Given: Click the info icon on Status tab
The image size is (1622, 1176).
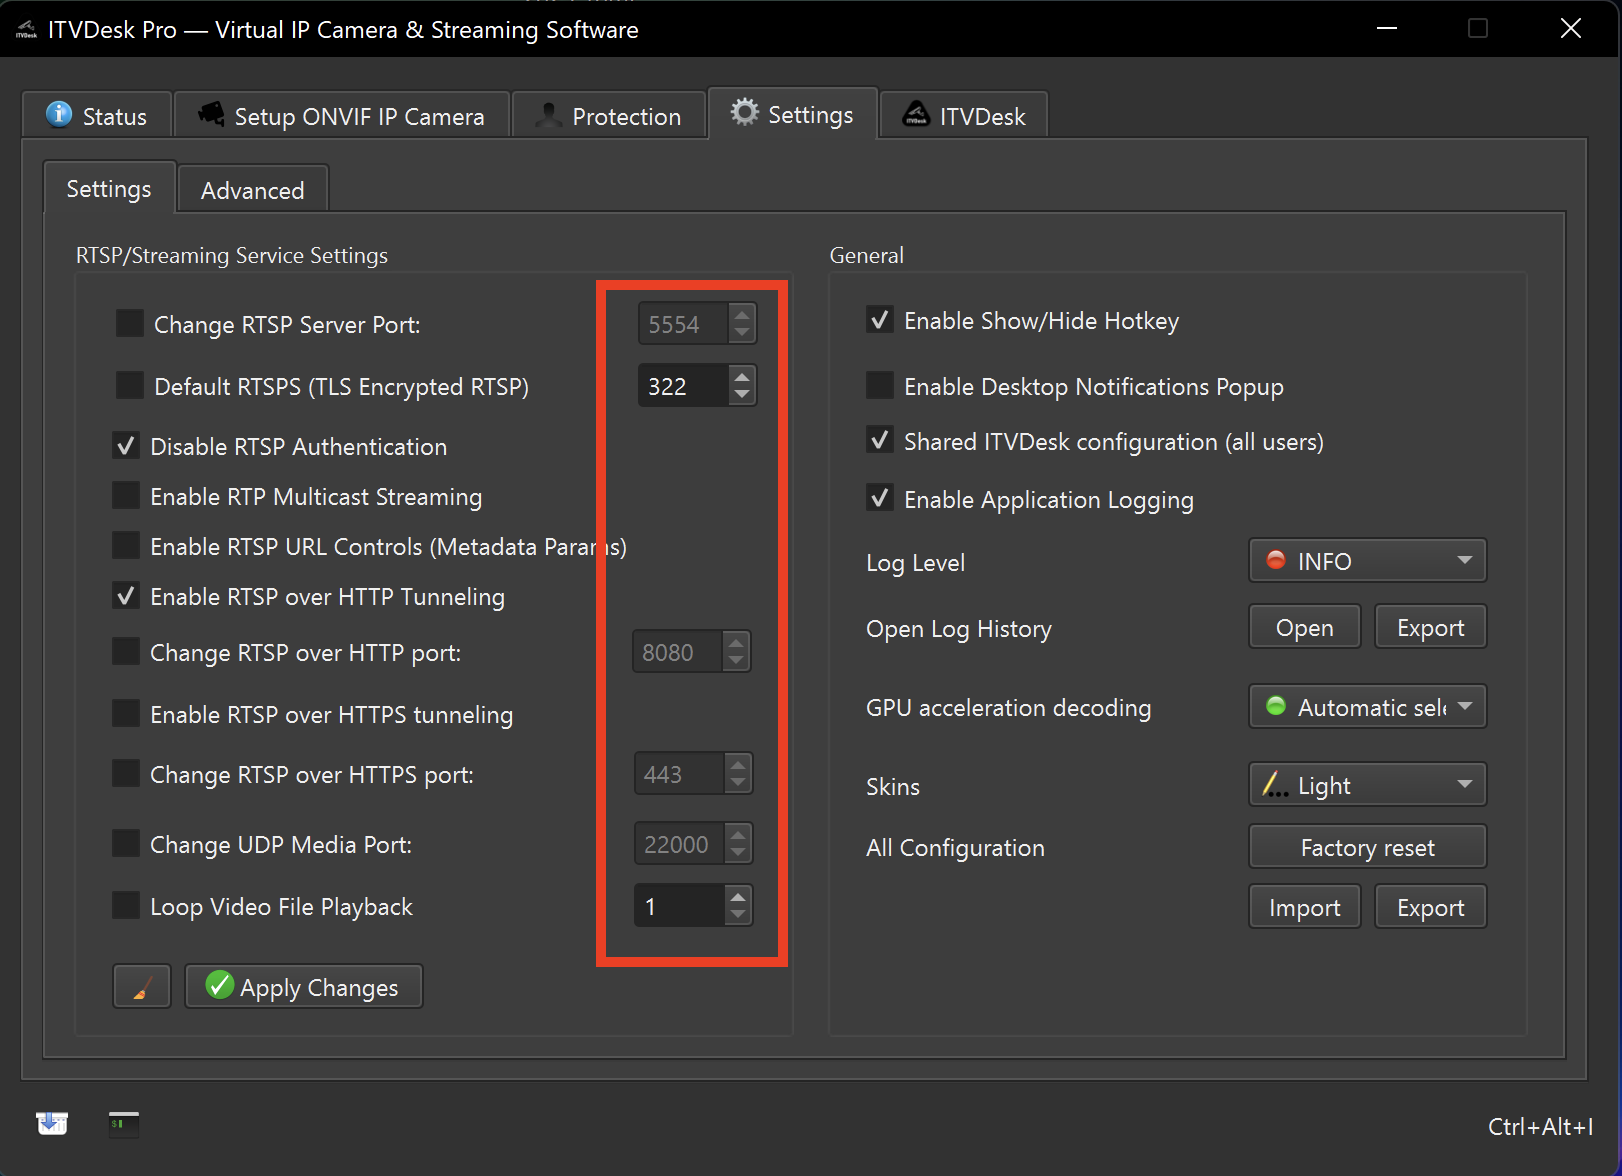Looking at the screenshot, I should [59, 115].
